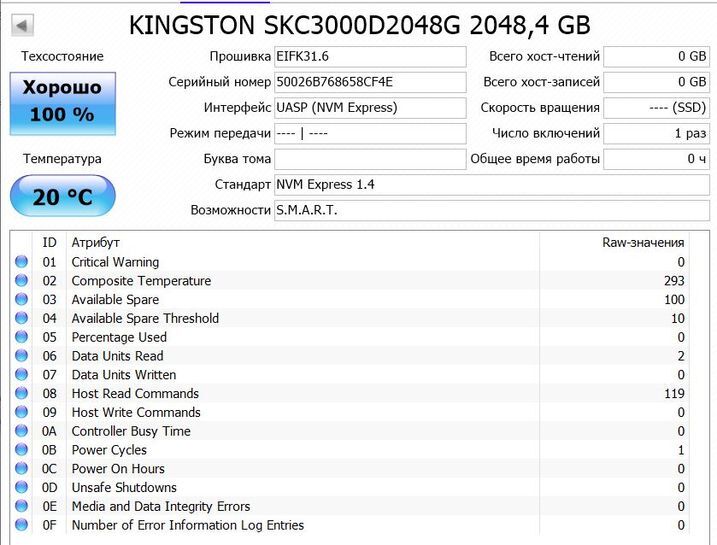Click the serial number field 50026B768658CF4E
This screenshot has width=717, height=545.
pyautogui.click(x=369, y=82)
